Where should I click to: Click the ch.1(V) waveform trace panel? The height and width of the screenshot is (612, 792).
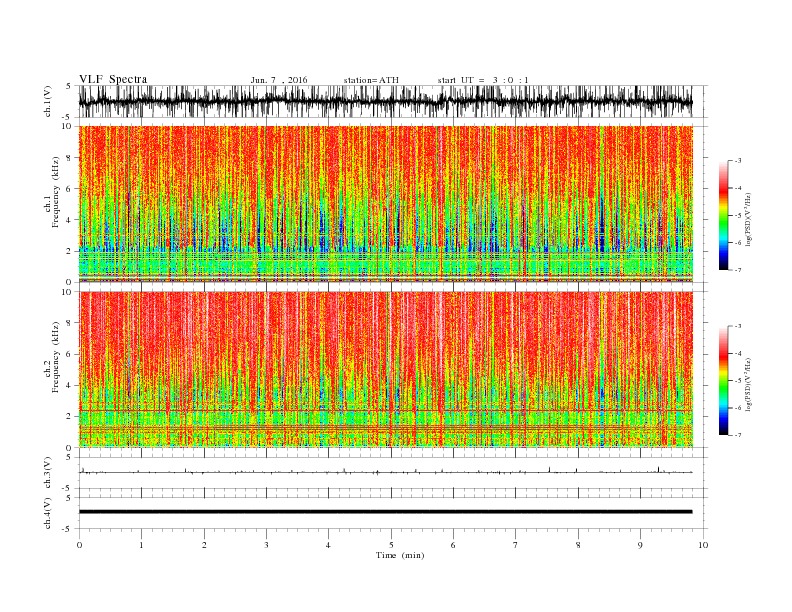click(x=393, y=101)
